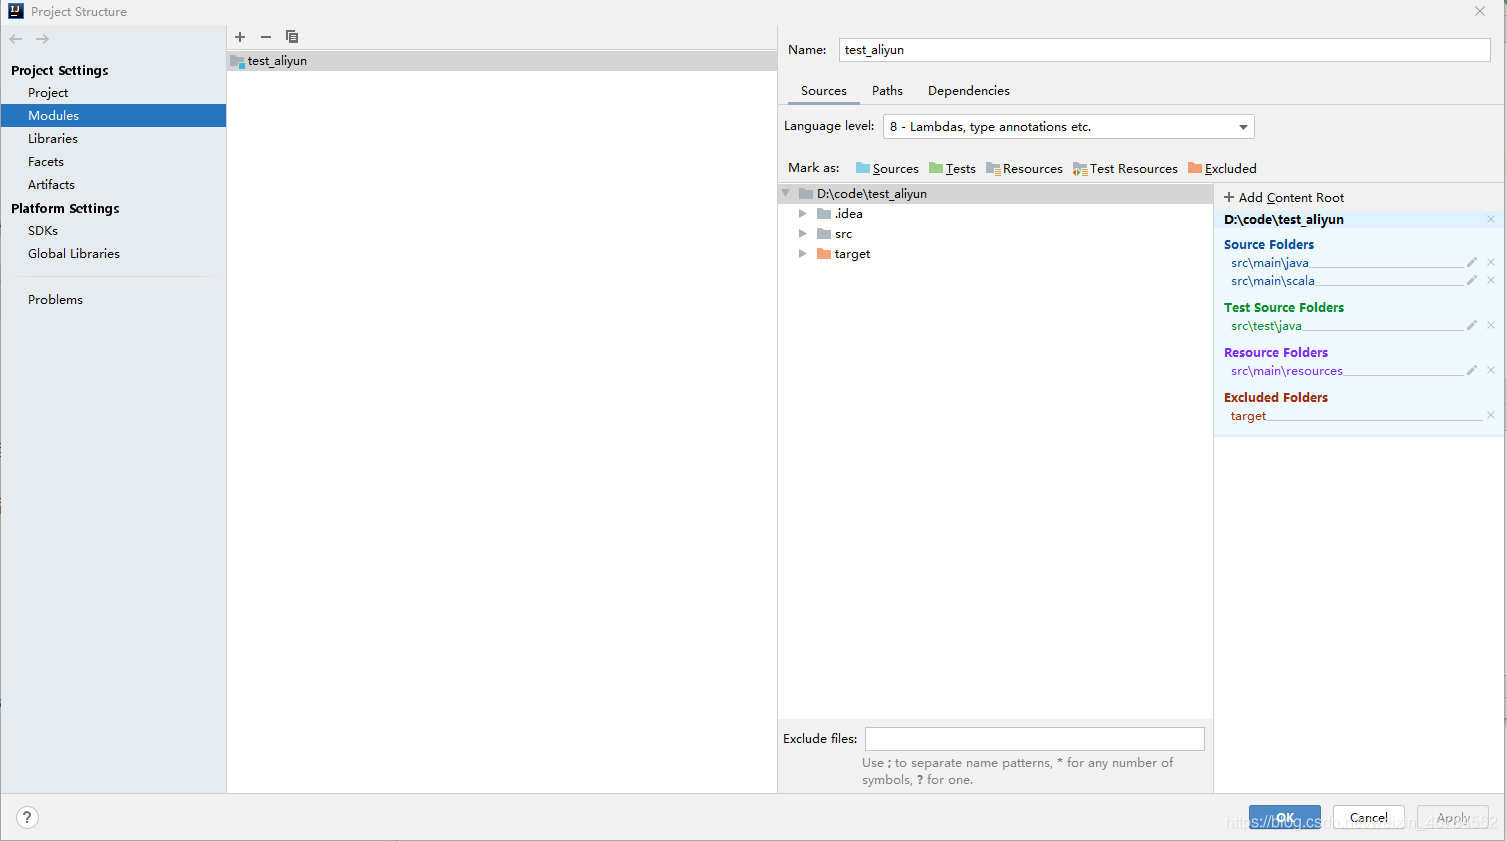Click the back navigation arrow

(16, 39)
